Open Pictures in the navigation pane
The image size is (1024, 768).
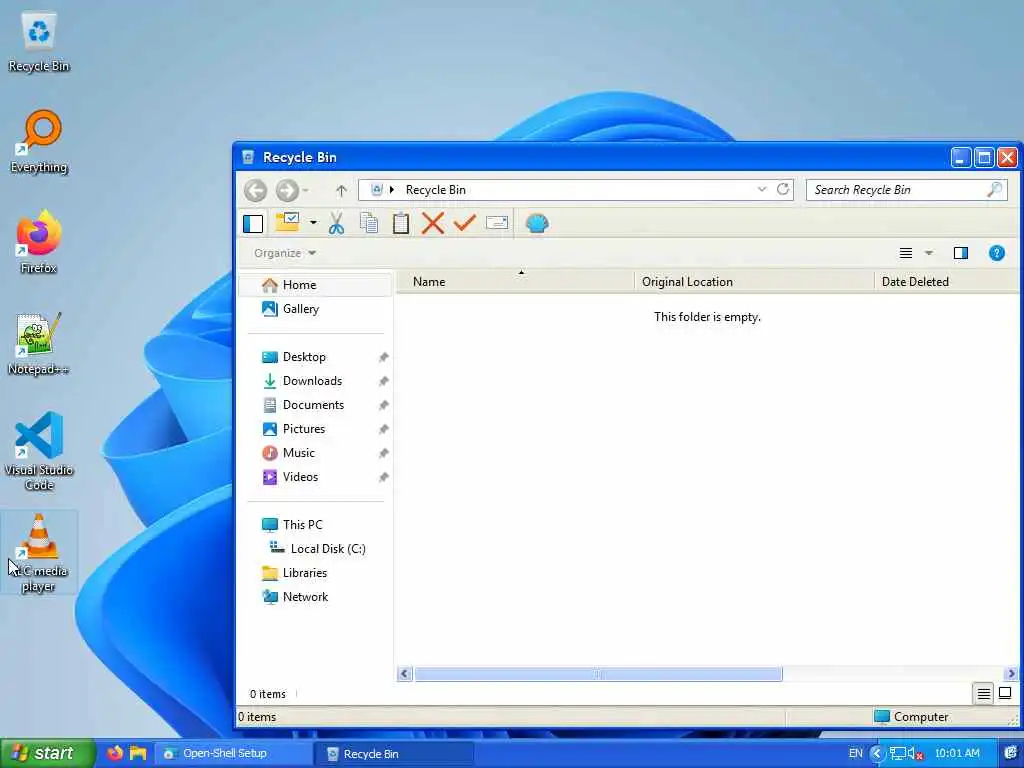316,429
